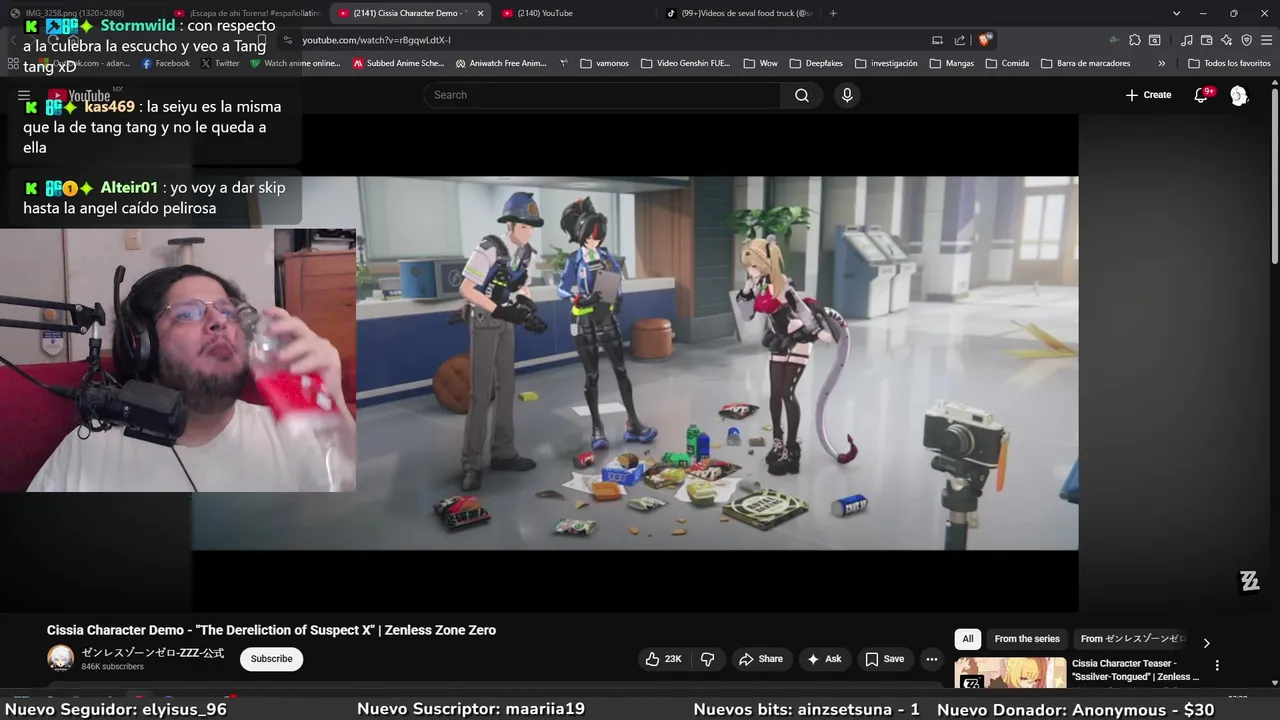Screen dimensions: 1280x720
Task: Open the Aniwatch Free Anim... bookmark
Action: (501, 63)
